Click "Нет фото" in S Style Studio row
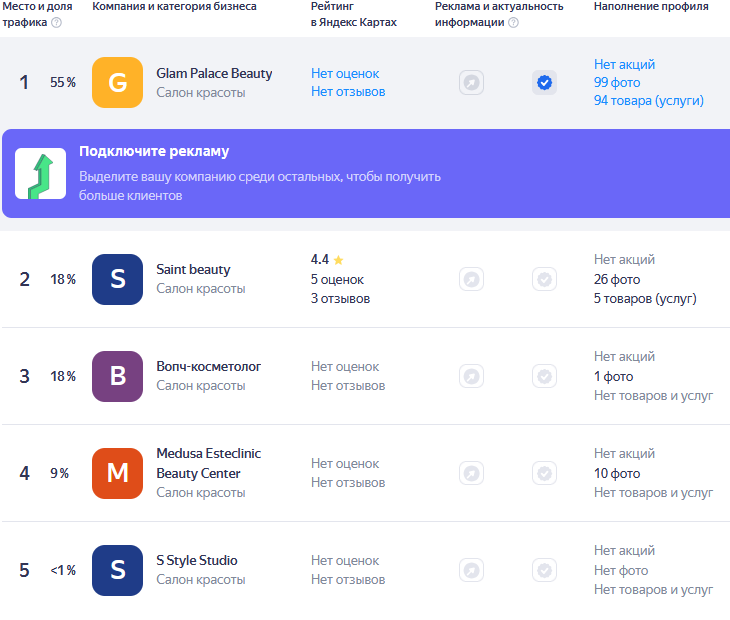Screen dimensions: 730x620 (x=621, y=571)
